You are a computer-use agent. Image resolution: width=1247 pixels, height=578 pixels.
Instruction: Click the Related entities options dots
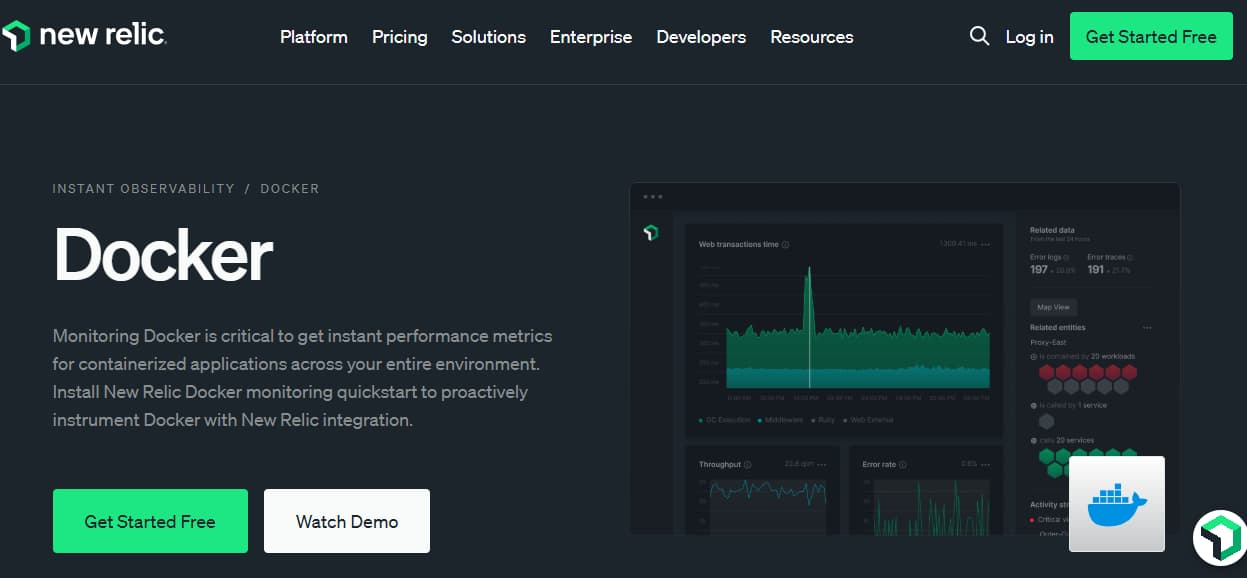click(x=1147, y=327)
